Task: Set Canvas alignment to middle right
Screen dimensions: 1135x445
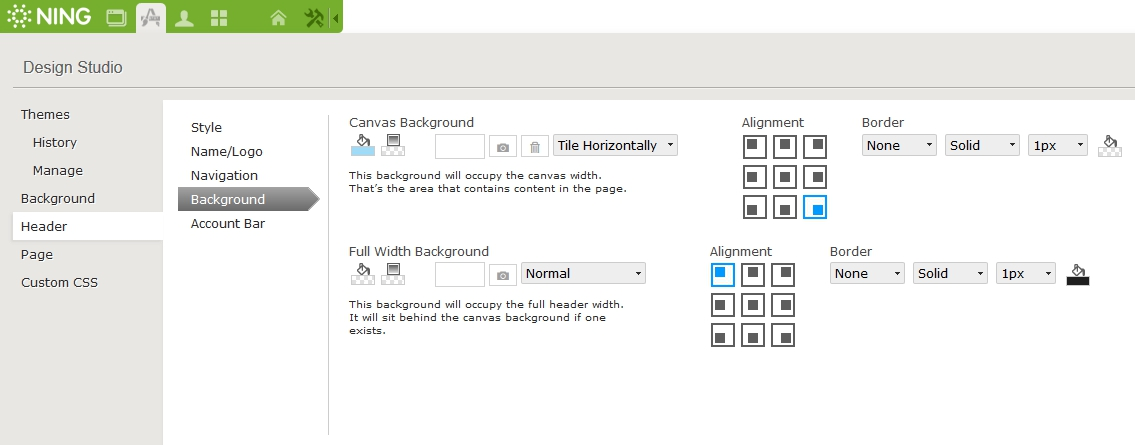Action: pyautogui.click(x=815, y=177)
